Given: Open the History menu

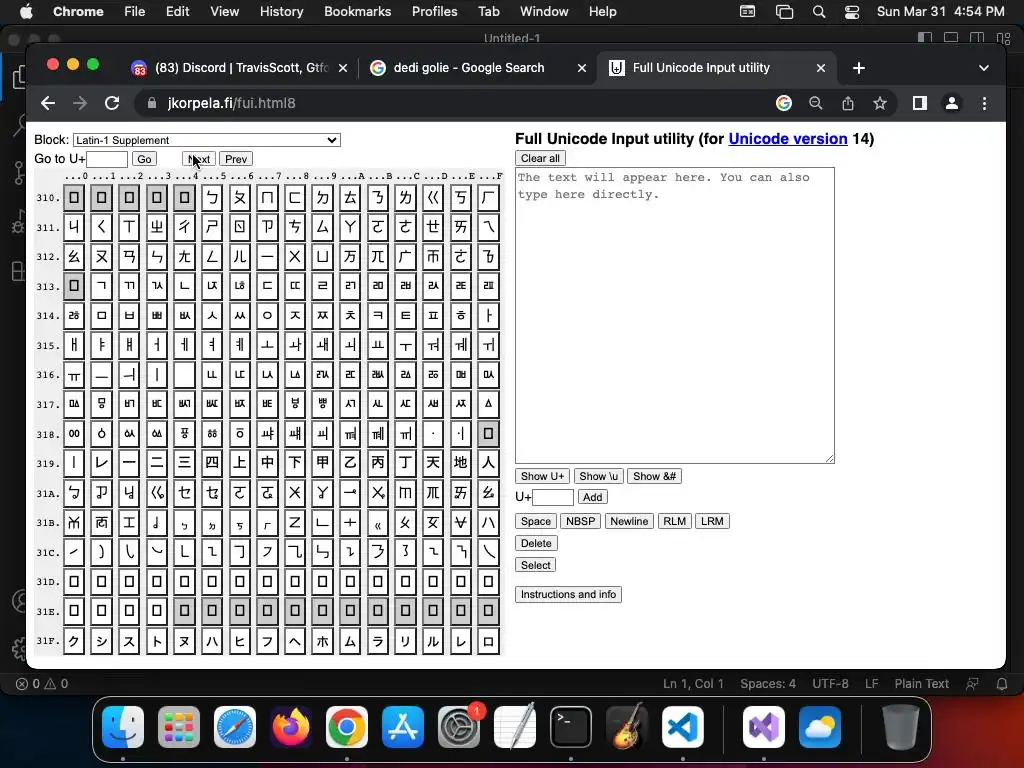Looking at the screenshot, I should pyautogui.click(x=281, y=11).
